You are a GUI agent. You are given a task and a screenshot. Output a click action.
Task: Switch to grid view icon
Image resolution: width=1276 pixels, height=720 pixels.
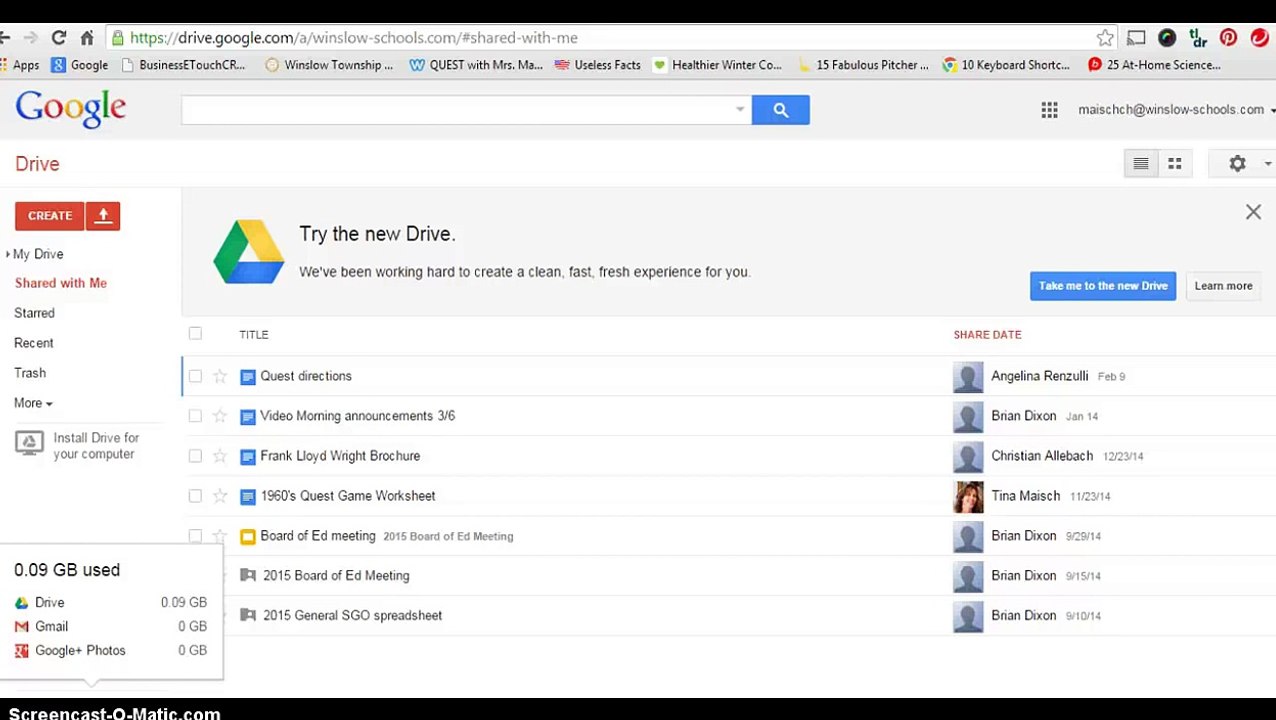coord(1175,164)
